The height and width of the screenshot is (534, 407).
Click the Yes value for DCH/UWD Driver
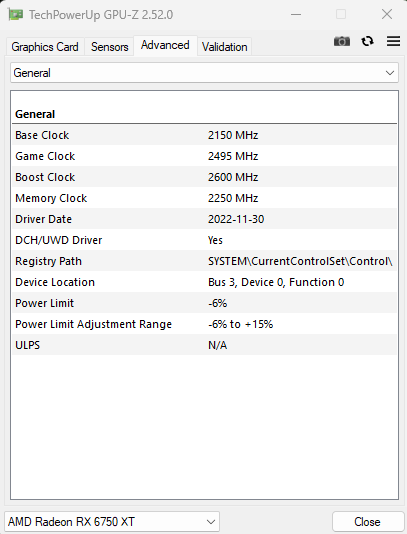215,240
